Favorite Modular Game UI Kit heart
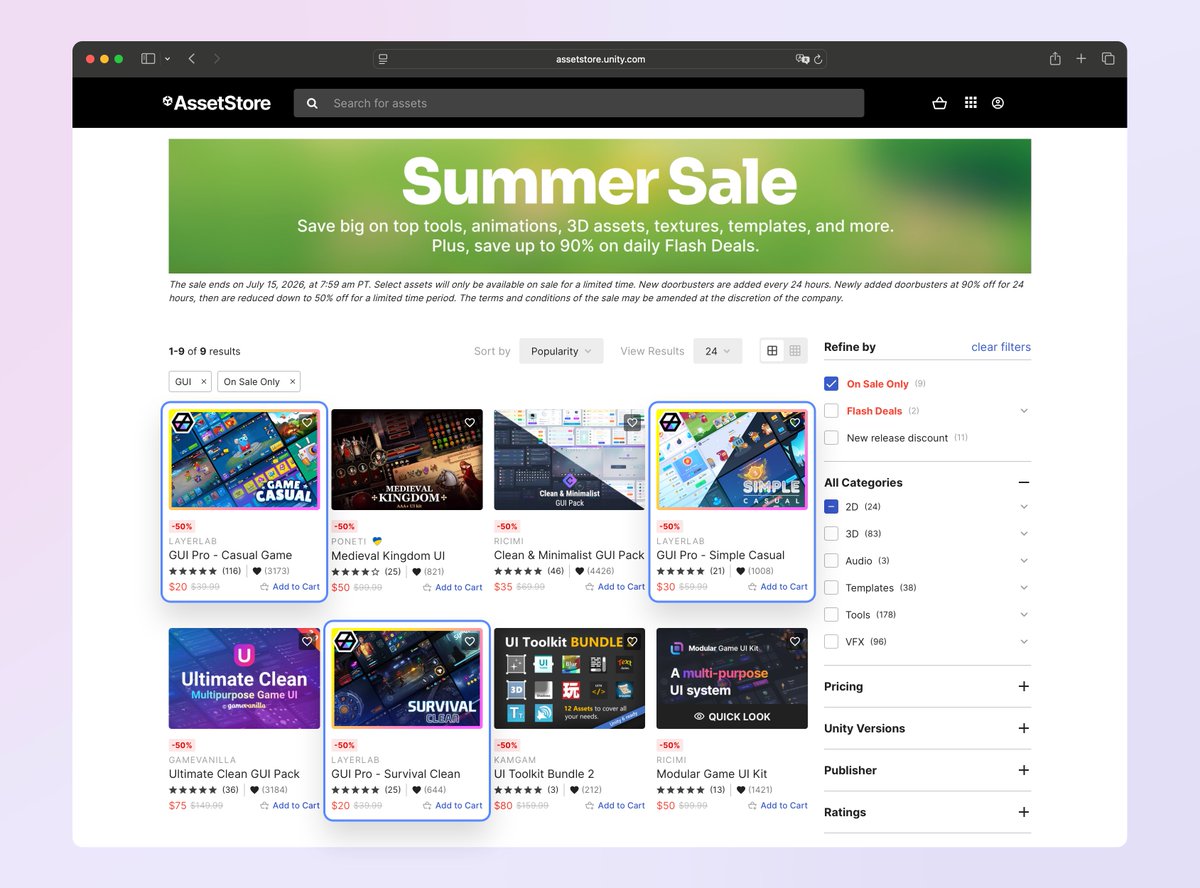Screen dimensions: 1200x888 point(795,641)
